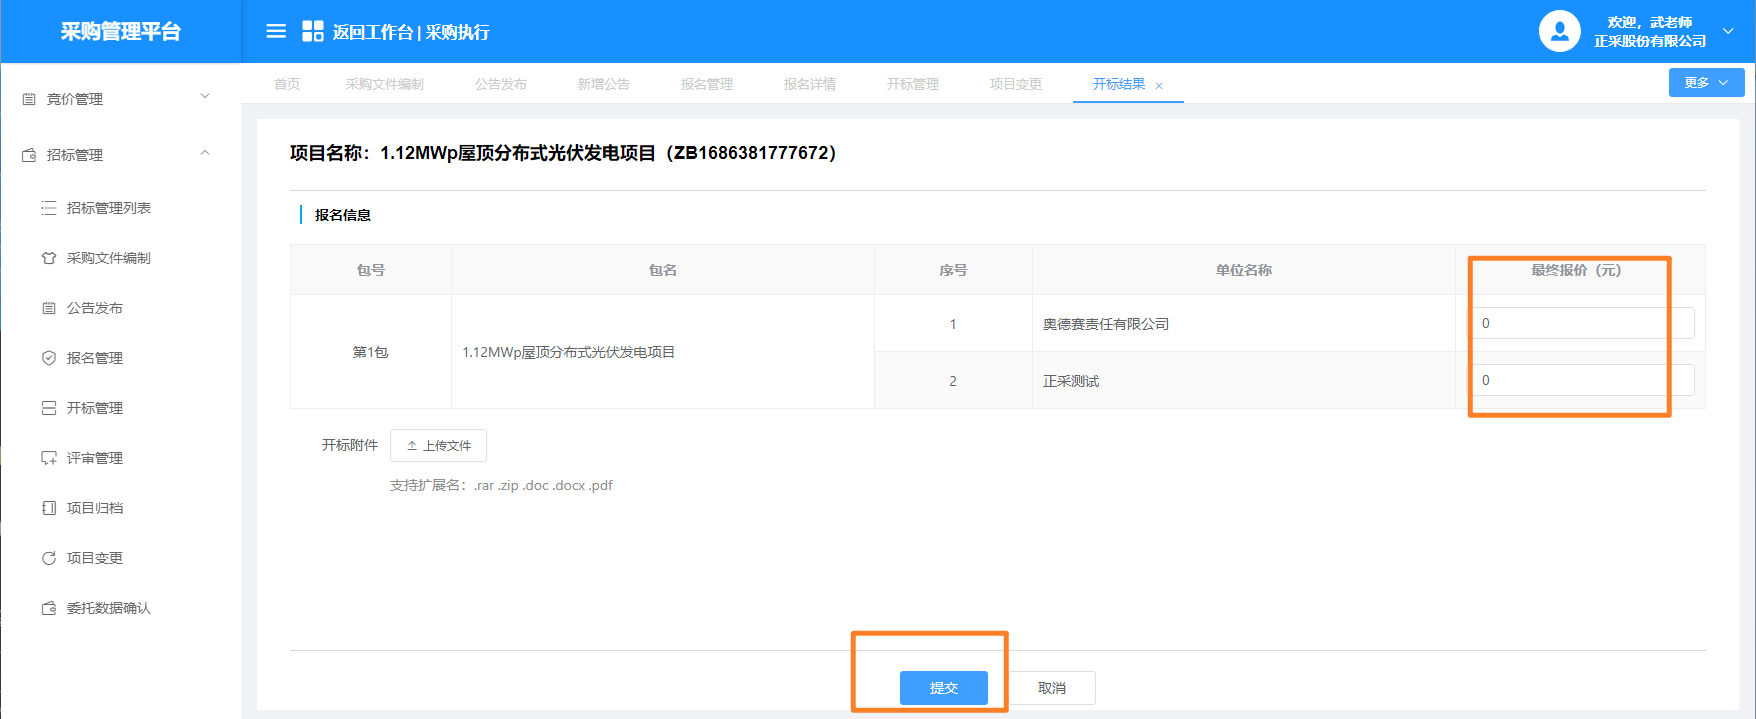Switch to the 首页 tab
Image resolution: width=1756 pixels, height=719 pixels.
pyautogui.click(x=287, y=84)
